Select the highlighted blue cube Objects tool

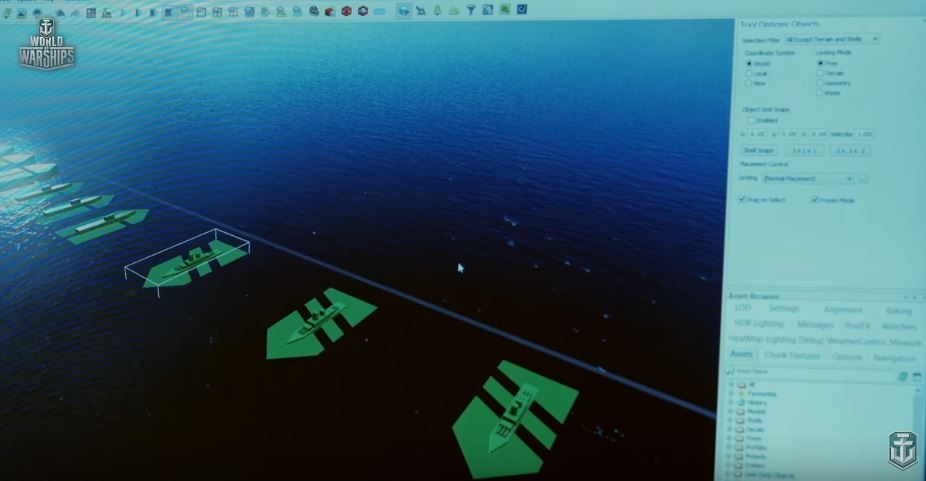[x=404, y=10]
